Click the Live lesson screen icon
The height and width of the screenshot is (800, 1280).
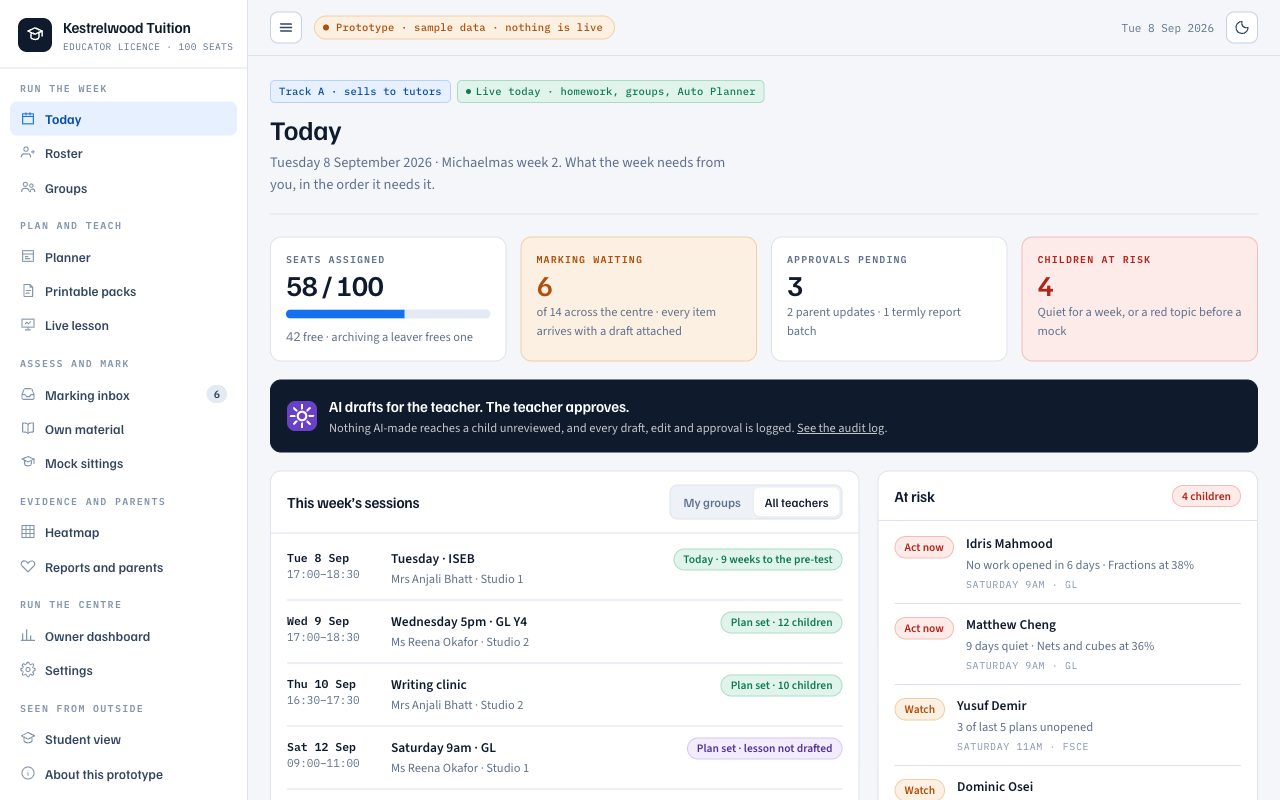(x=28, y=325)
